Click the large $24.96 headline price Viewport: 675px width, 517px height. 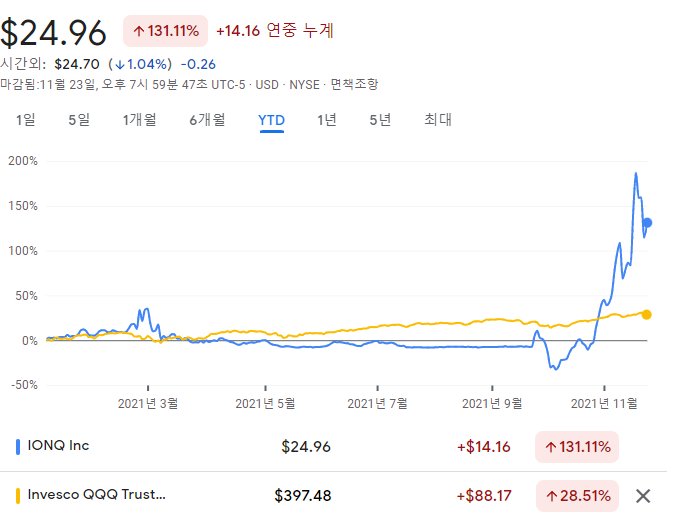coord(53,33)
